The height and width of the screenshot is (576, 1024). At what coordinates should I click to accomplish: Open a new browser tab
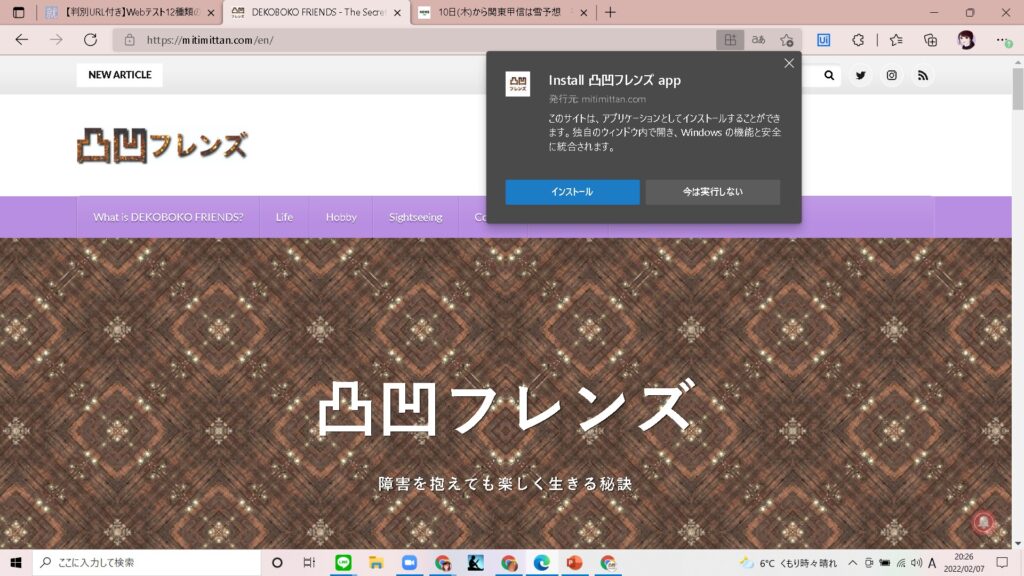(x=610, y=12)
